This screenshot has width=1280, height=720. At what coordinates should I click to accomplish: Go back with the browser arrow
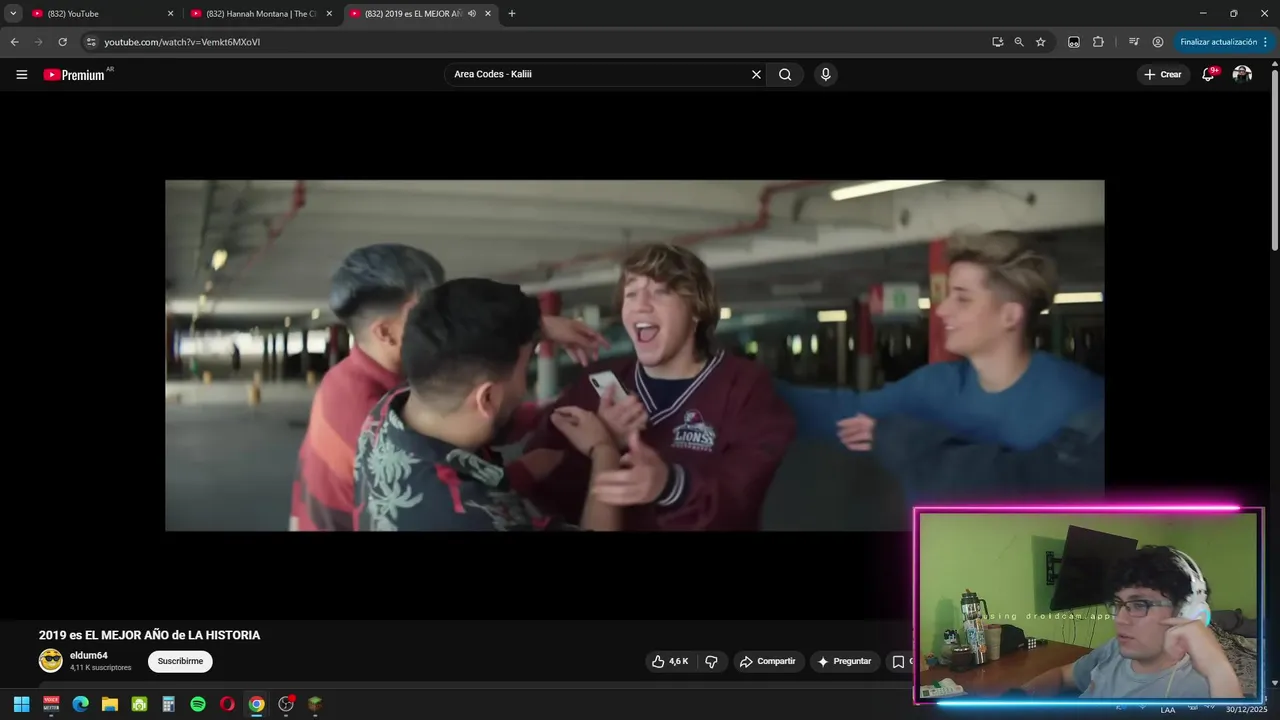(14, 42)
